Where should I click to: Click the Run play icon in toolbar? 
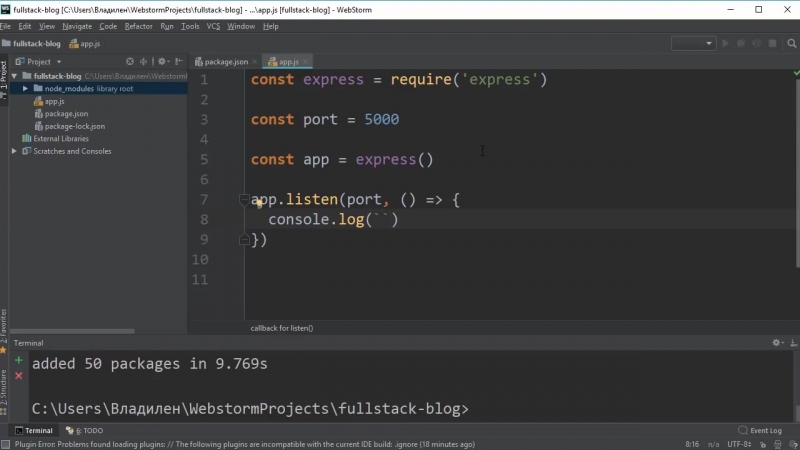click(x=725, y=44)
